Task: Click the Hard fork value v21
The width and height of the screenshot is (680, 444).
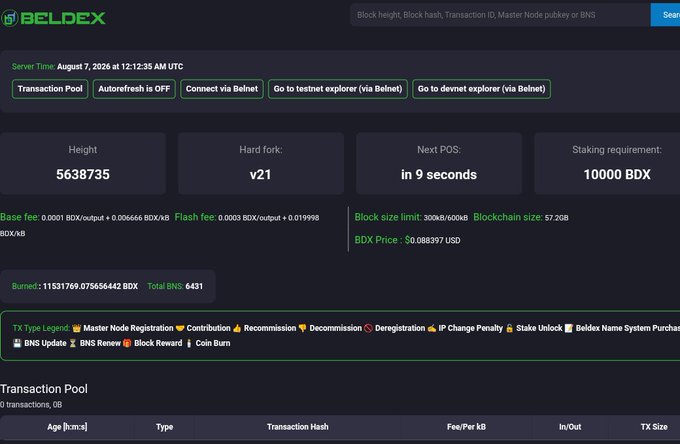Action: point(261,174)
